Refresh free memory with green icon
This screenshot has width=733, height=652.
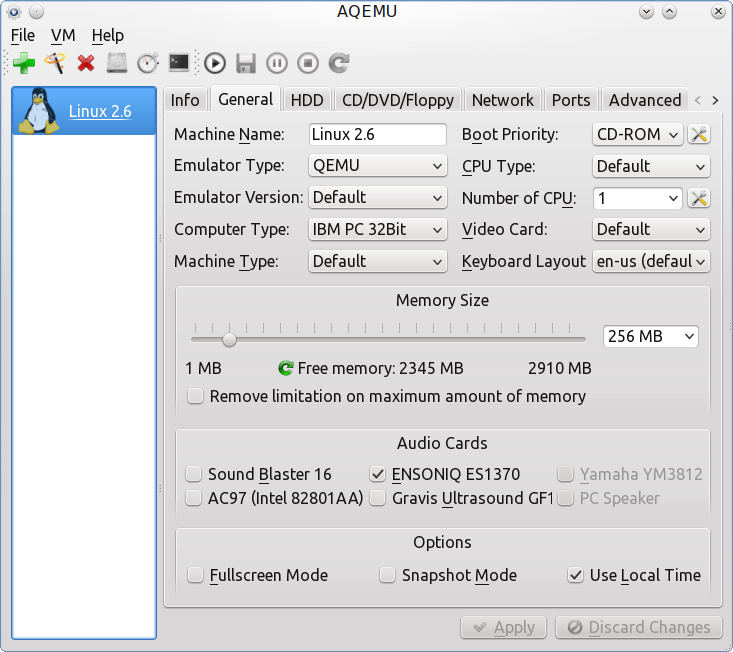286,368
